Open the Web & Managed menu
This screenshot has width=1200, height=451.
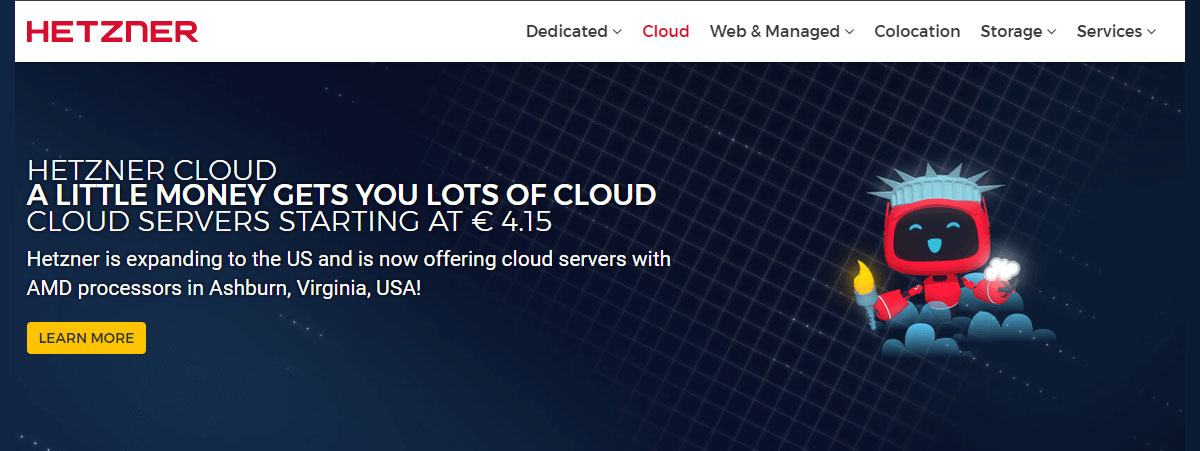coord(782,31)
